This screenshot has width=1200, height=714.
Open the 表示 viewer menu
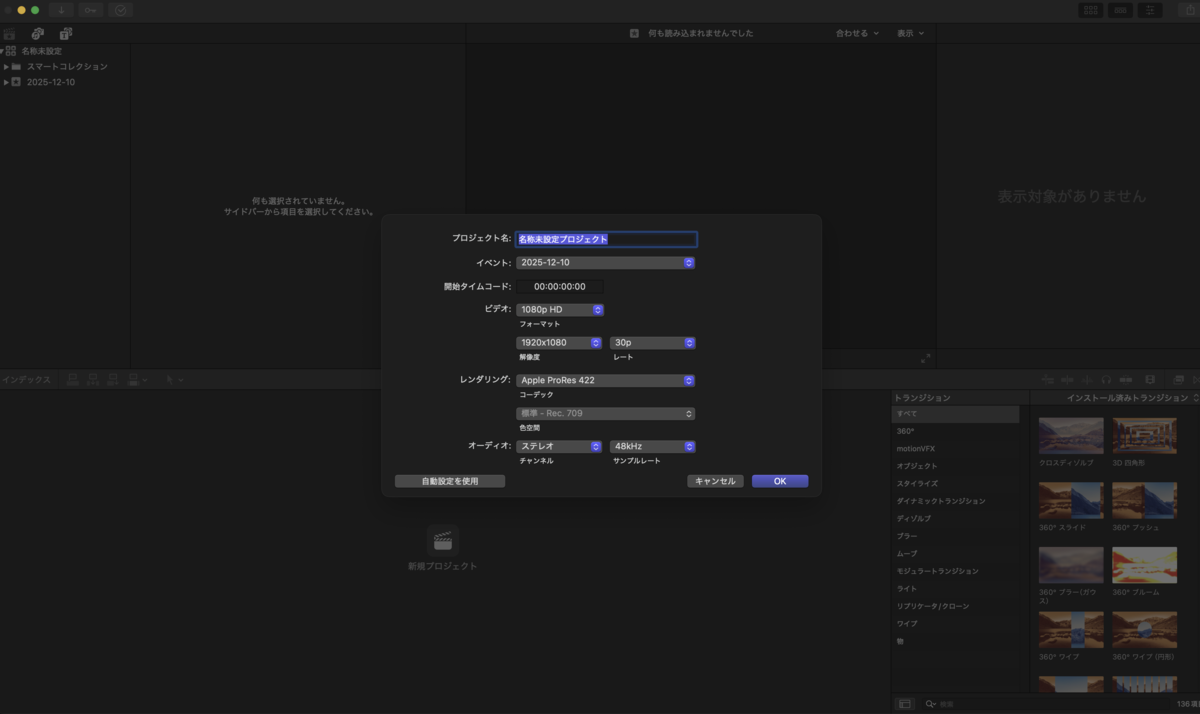910,34
